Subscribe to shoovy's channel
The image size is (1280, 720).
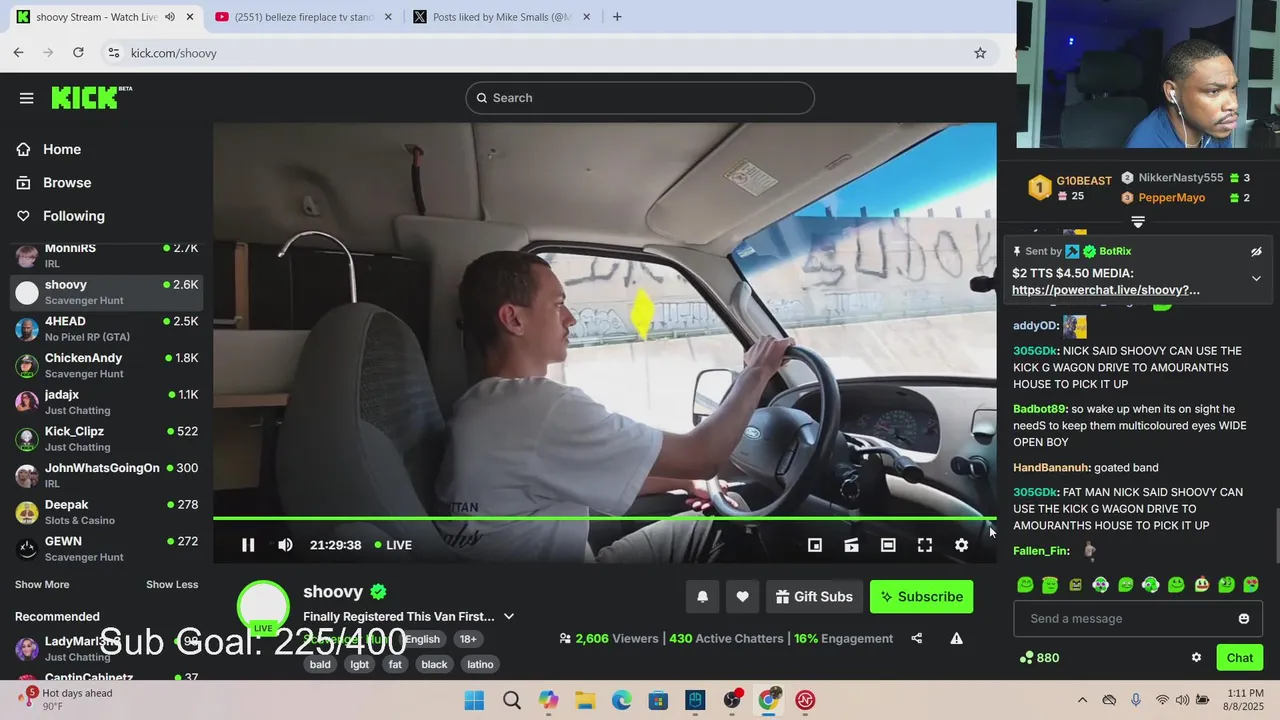pos(921,597)
